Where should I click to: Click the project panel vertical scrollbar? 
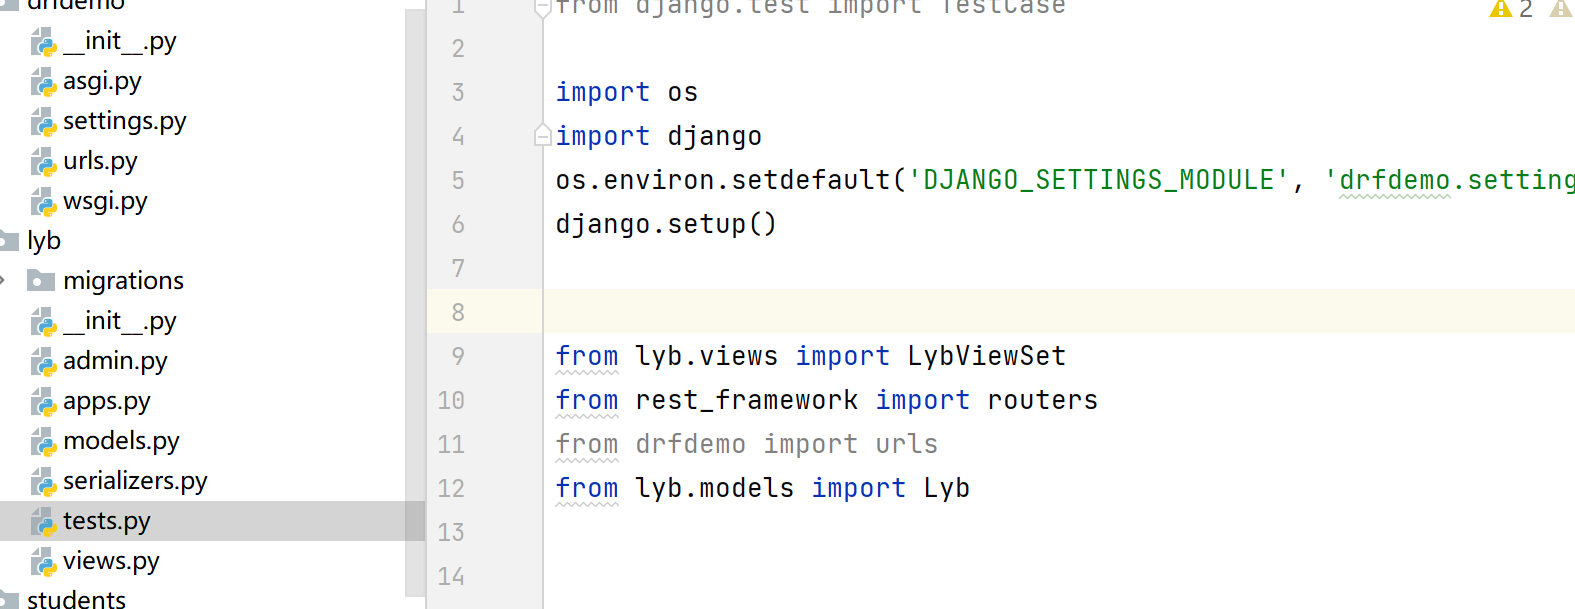[x=415, y=300]
